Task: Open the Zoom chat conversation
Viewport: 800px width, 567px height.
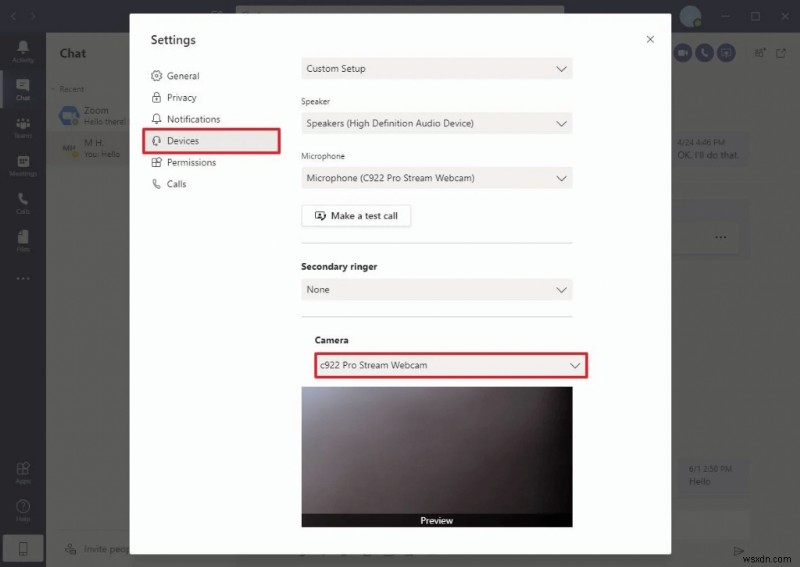Action: pyautogui.click(x=89, y=116)
